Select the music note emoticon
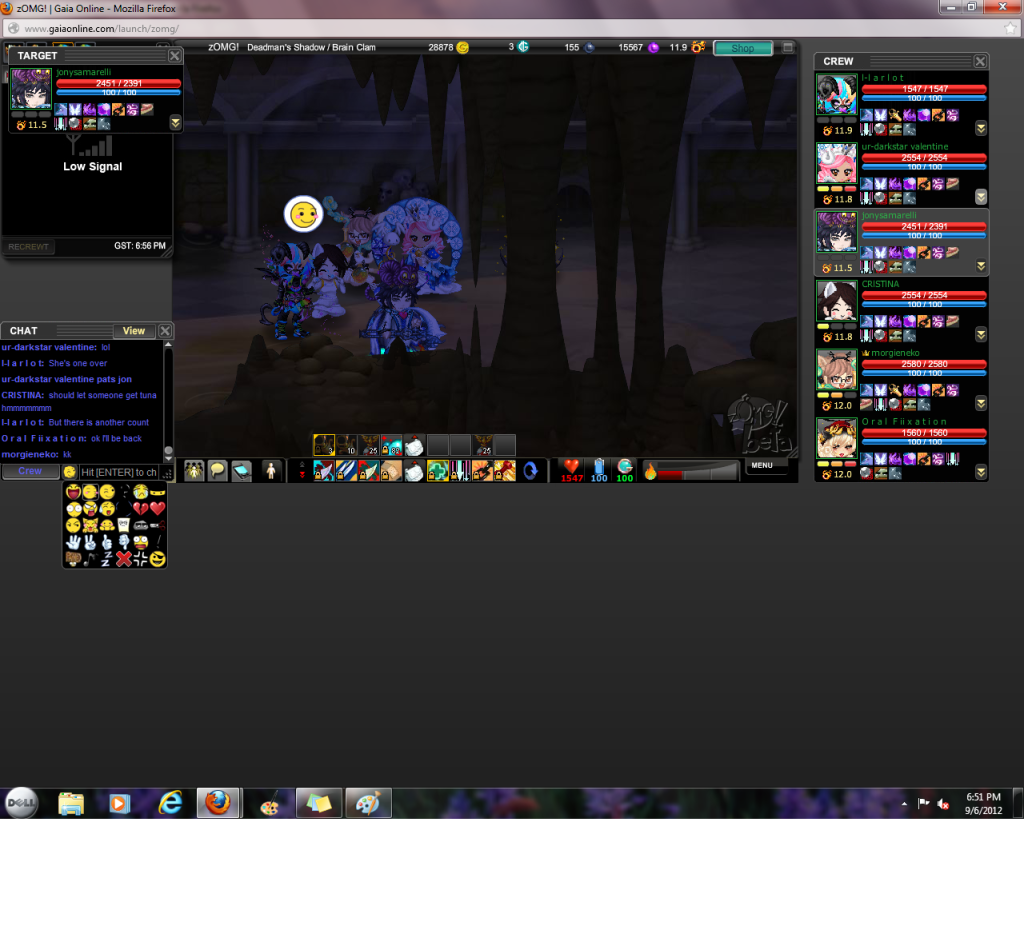 90,559
